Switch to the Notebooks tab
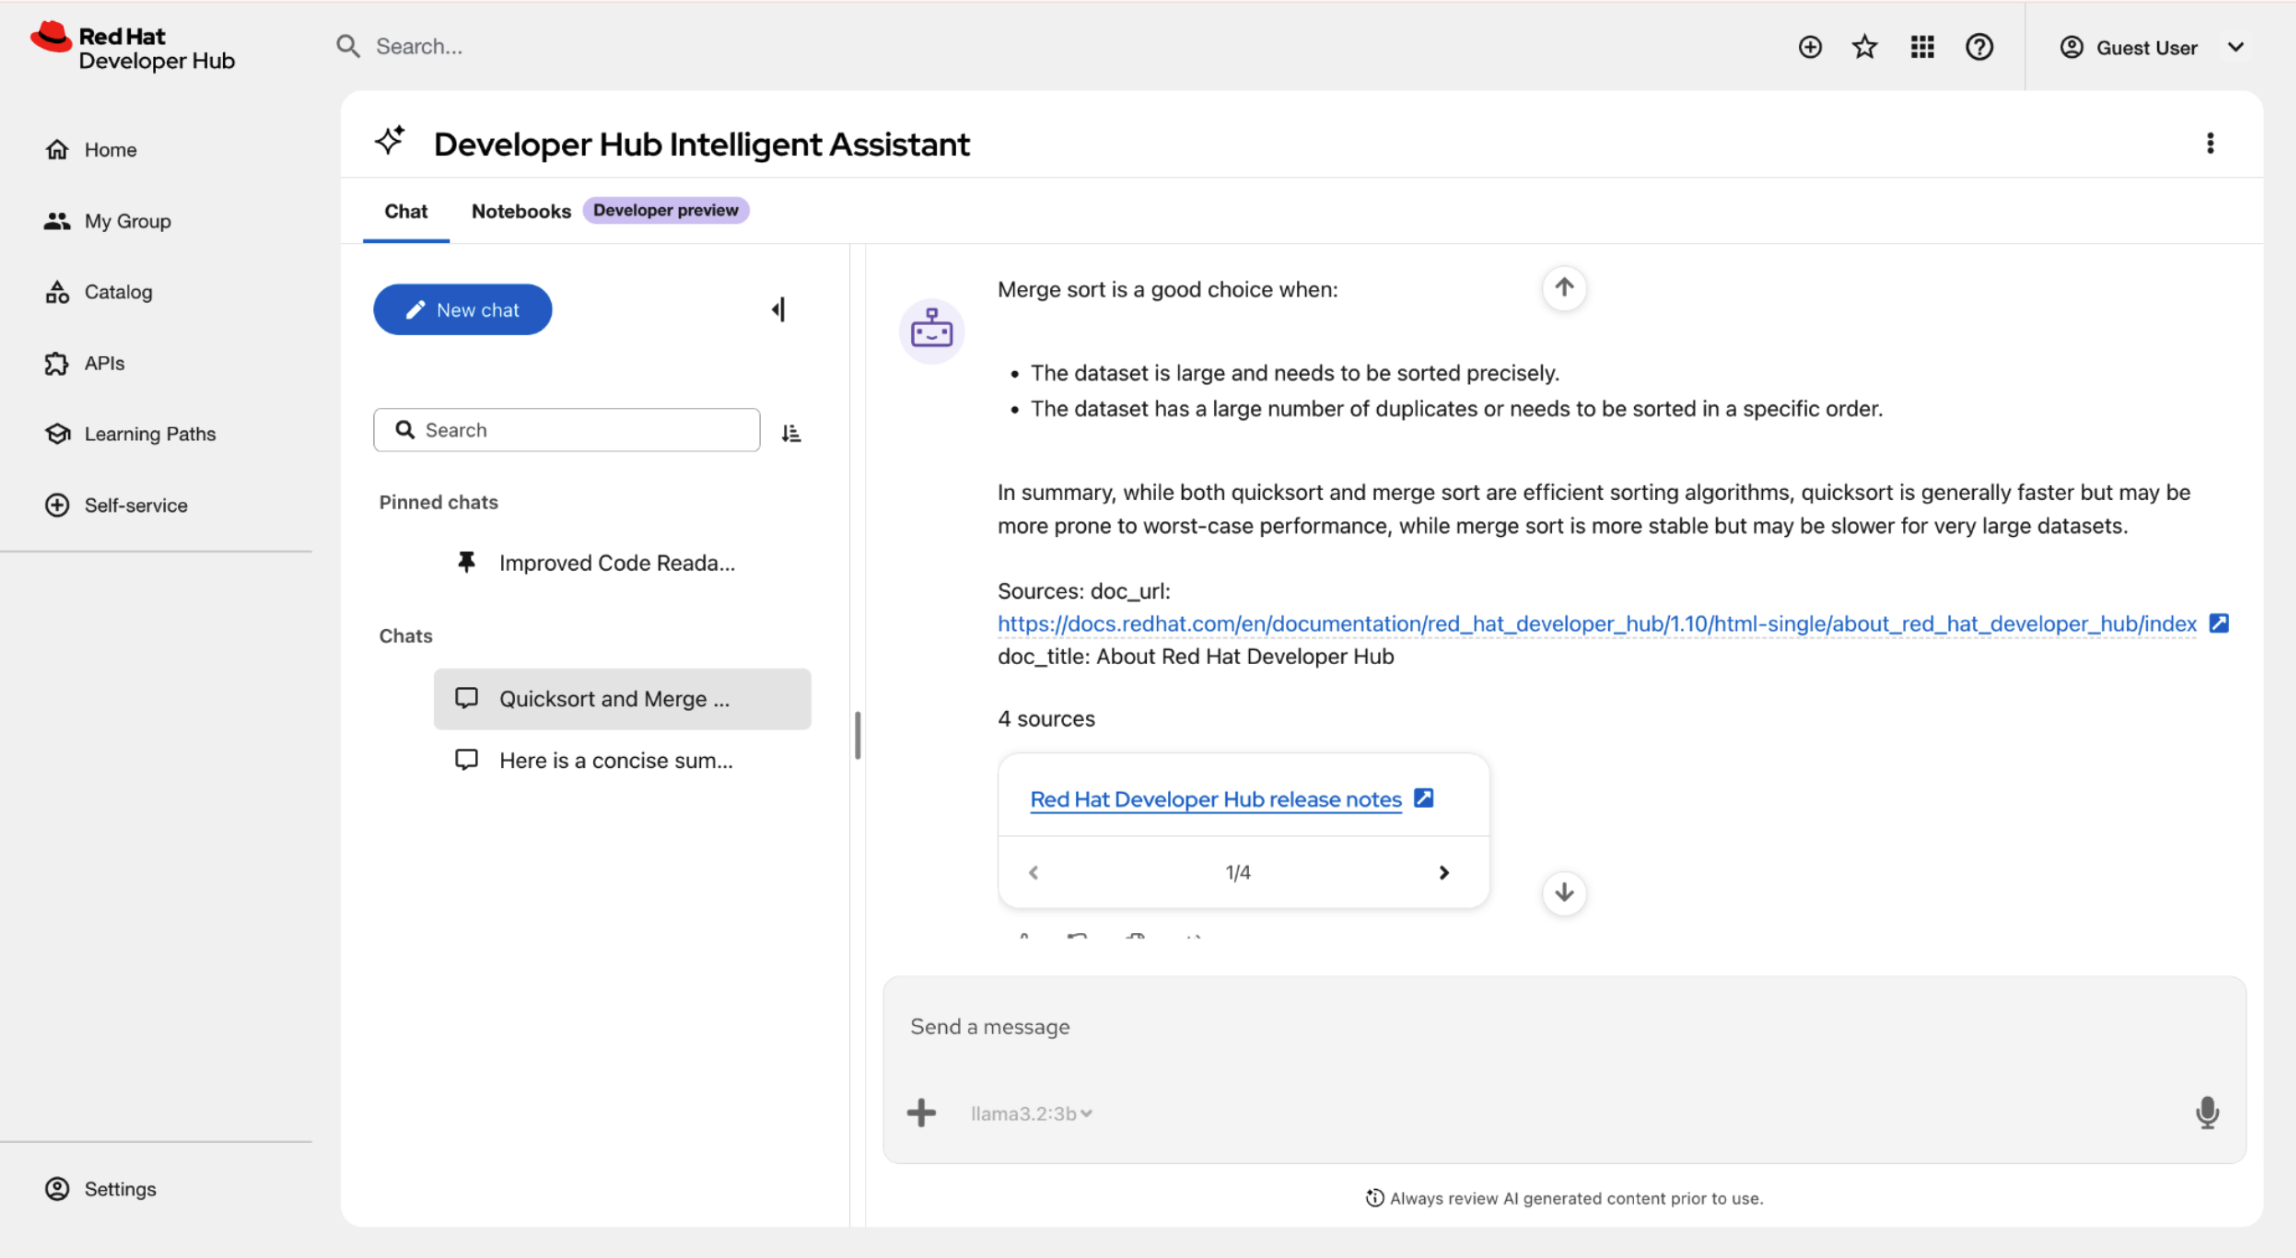This screenshot has height=1258, width=2296. point(521,211)
